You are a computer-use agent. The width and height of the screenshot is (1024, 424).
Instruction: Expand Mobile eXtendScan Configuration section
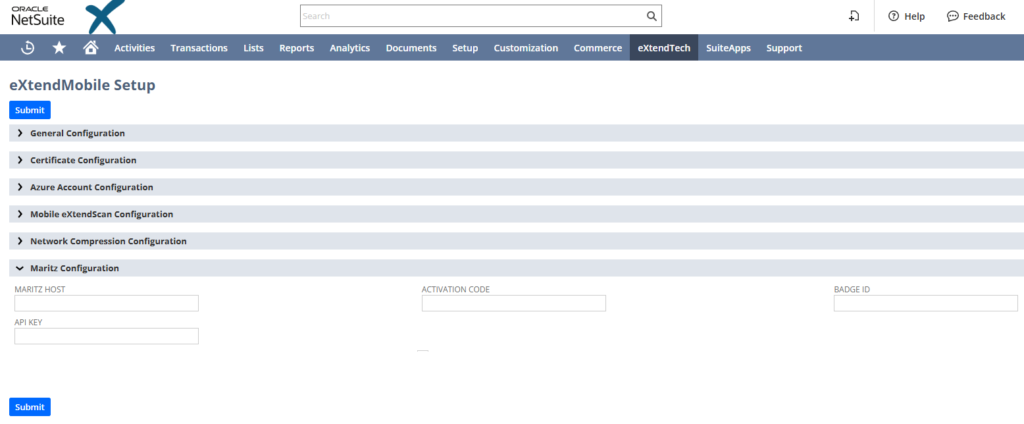tap(517, 214)
